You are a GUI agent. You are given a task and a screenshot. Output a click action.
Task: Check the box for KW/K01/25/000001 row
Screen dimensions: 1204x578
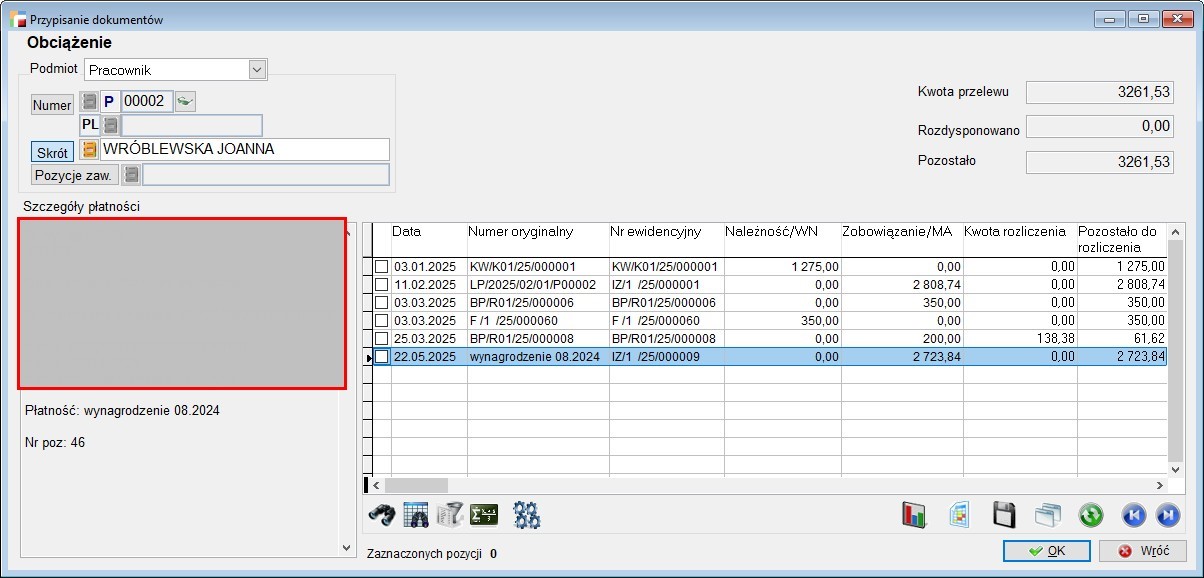click(x=381, y=267)
